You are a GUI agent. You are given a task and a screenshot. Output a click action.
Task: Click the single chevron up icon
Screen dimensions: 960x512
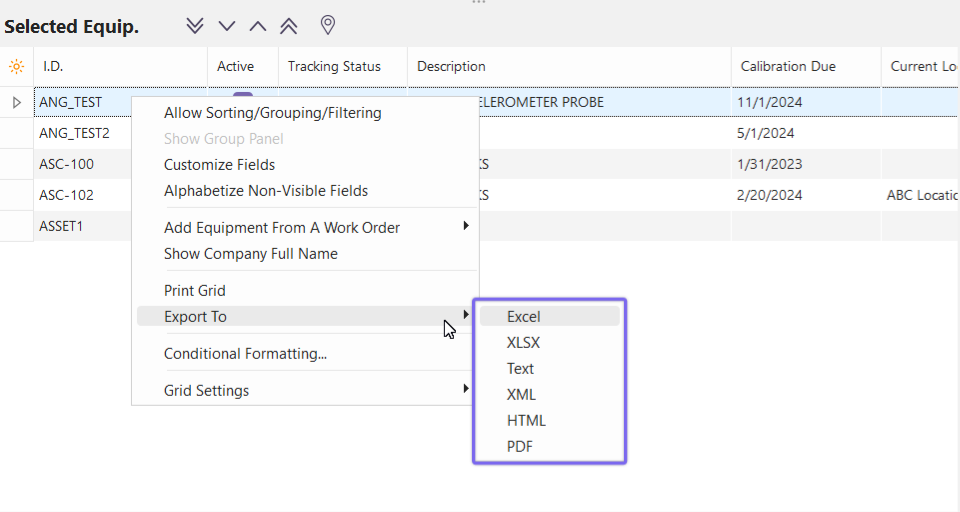(258, 26)
